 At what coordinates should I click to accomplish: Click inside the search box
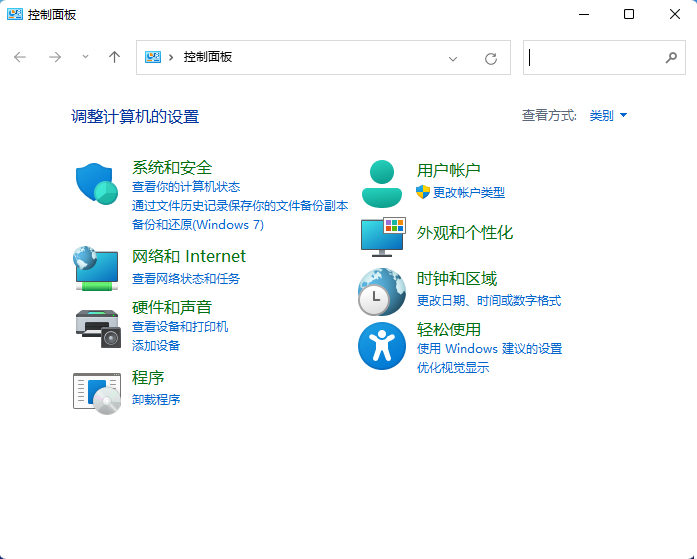604,57
